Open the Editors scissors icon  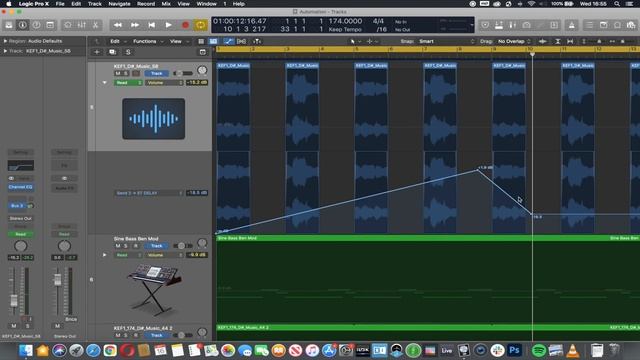pyautogui.click(x=96, y=25)
